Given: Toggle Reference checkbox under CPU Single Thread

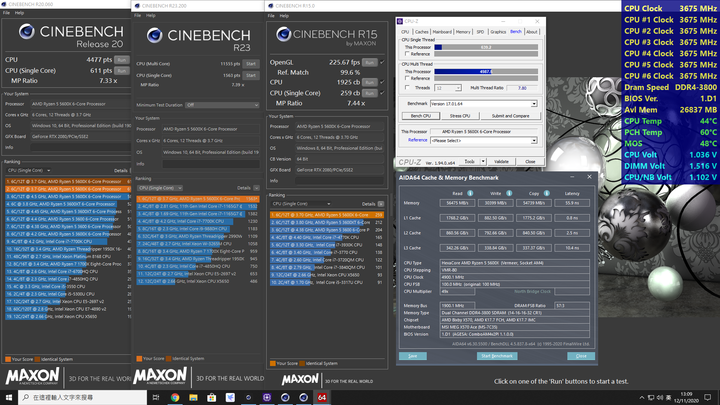Looking at the screenshot, I should point(407,54).
